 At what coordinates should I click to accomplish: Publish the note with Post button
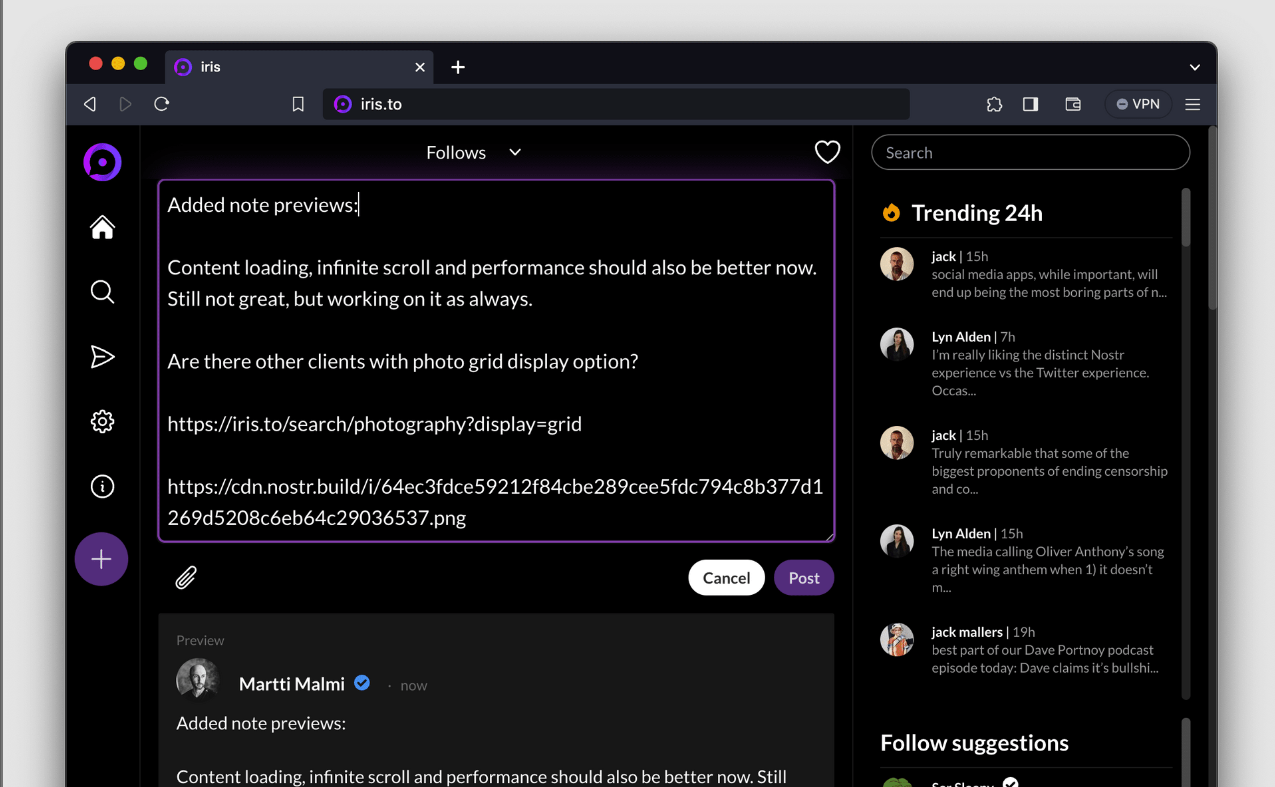point(803,578)
